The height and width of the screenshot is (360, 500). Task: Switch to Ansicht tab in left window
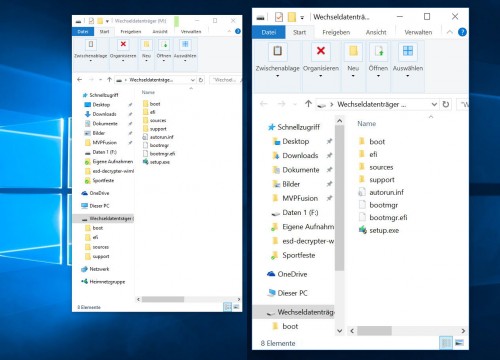160,32
